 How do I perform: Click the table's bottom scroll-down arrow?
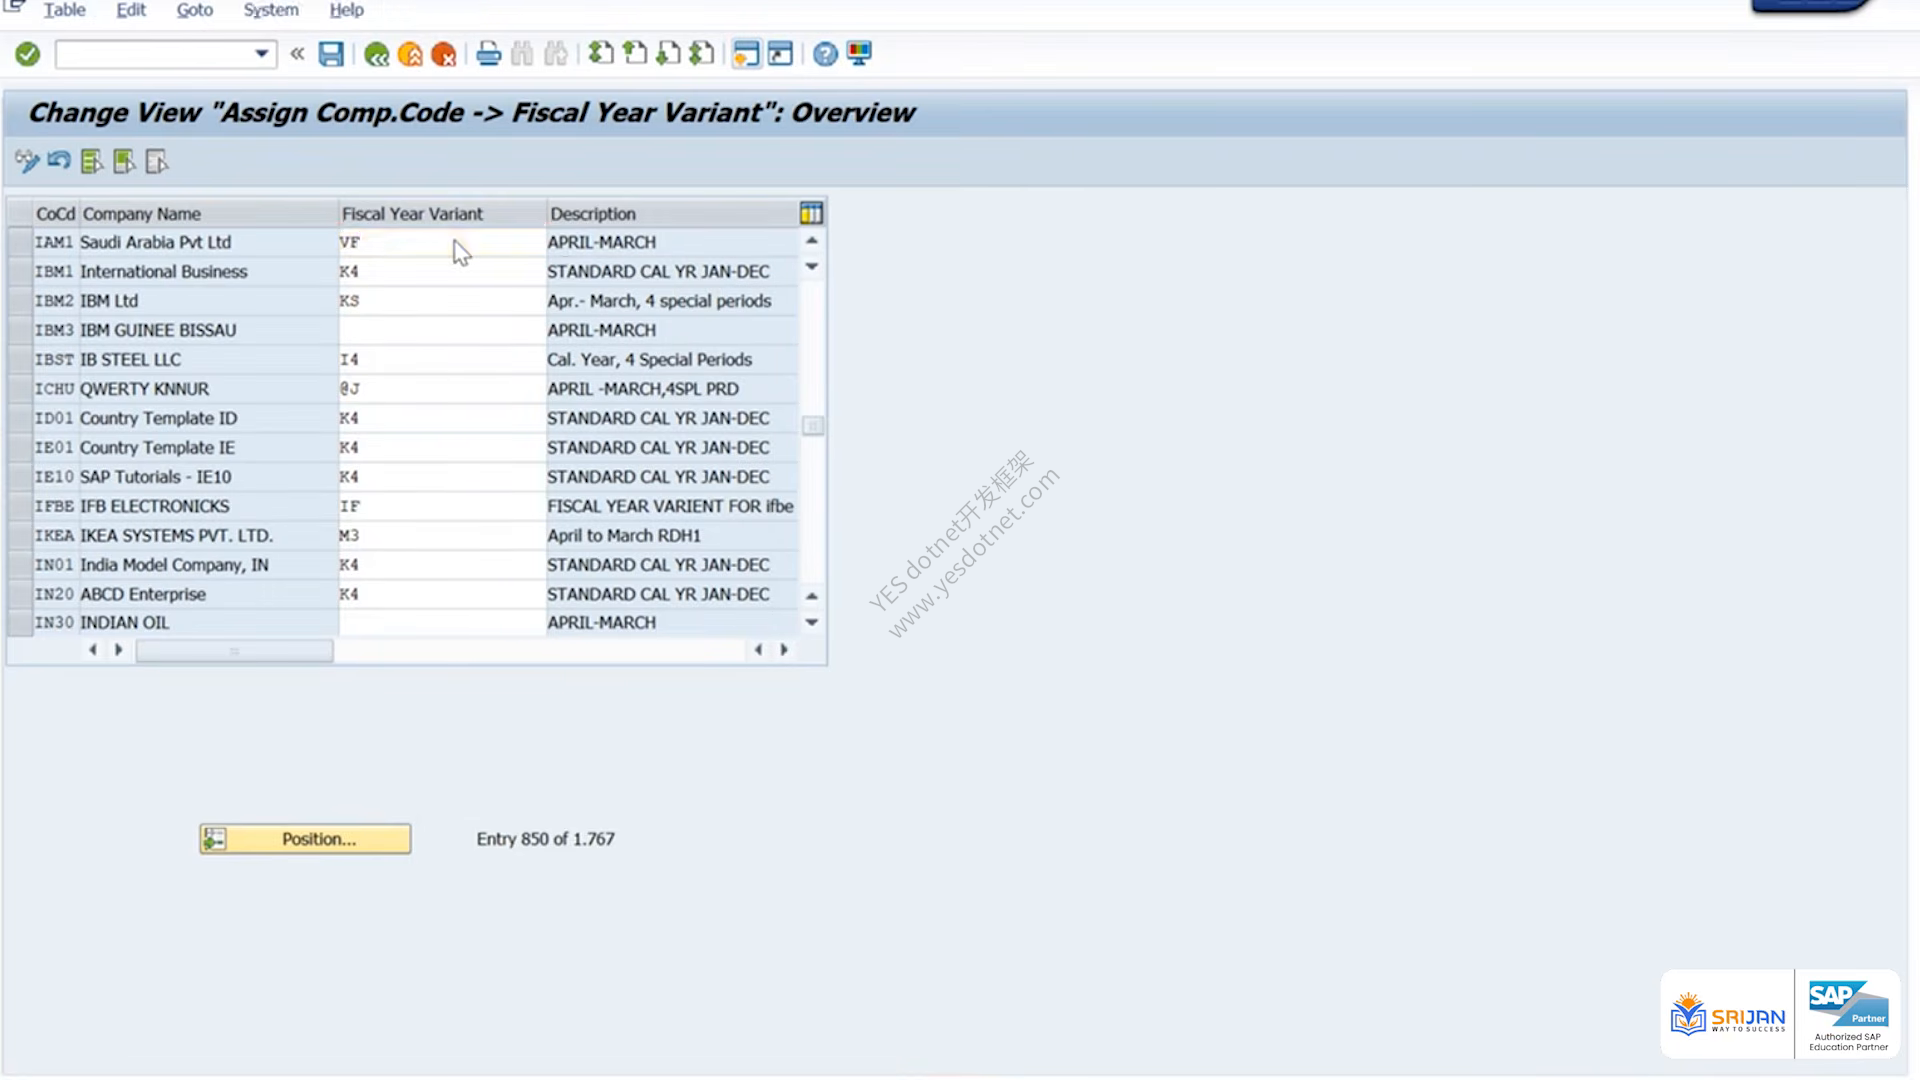click(812, 622)
